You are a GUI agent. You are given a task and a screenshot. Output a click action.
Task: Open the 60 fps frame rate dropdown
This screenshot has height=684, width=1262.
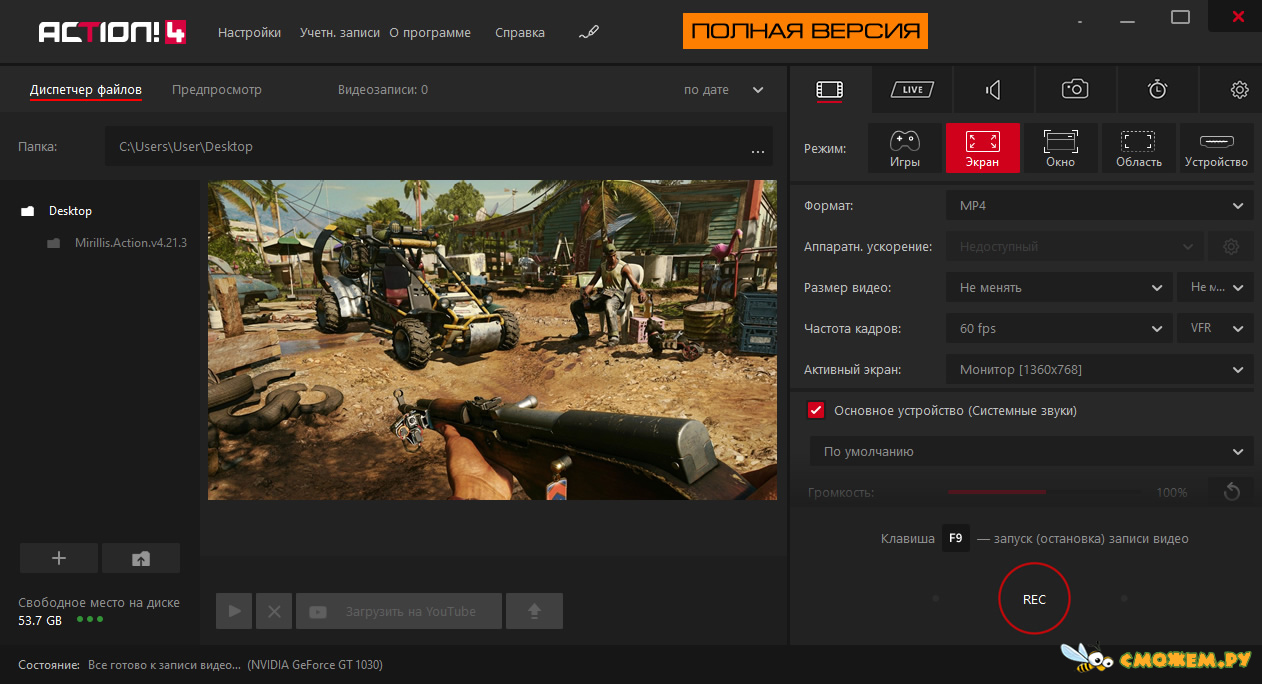(x=1059, y=329)
